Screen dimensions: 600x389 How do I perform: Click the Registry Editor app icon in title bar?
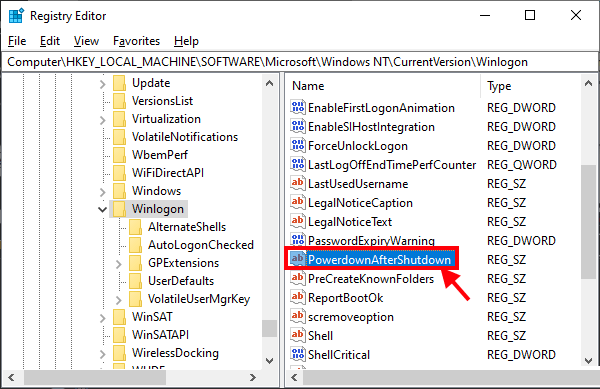click(x=16, y=16)
